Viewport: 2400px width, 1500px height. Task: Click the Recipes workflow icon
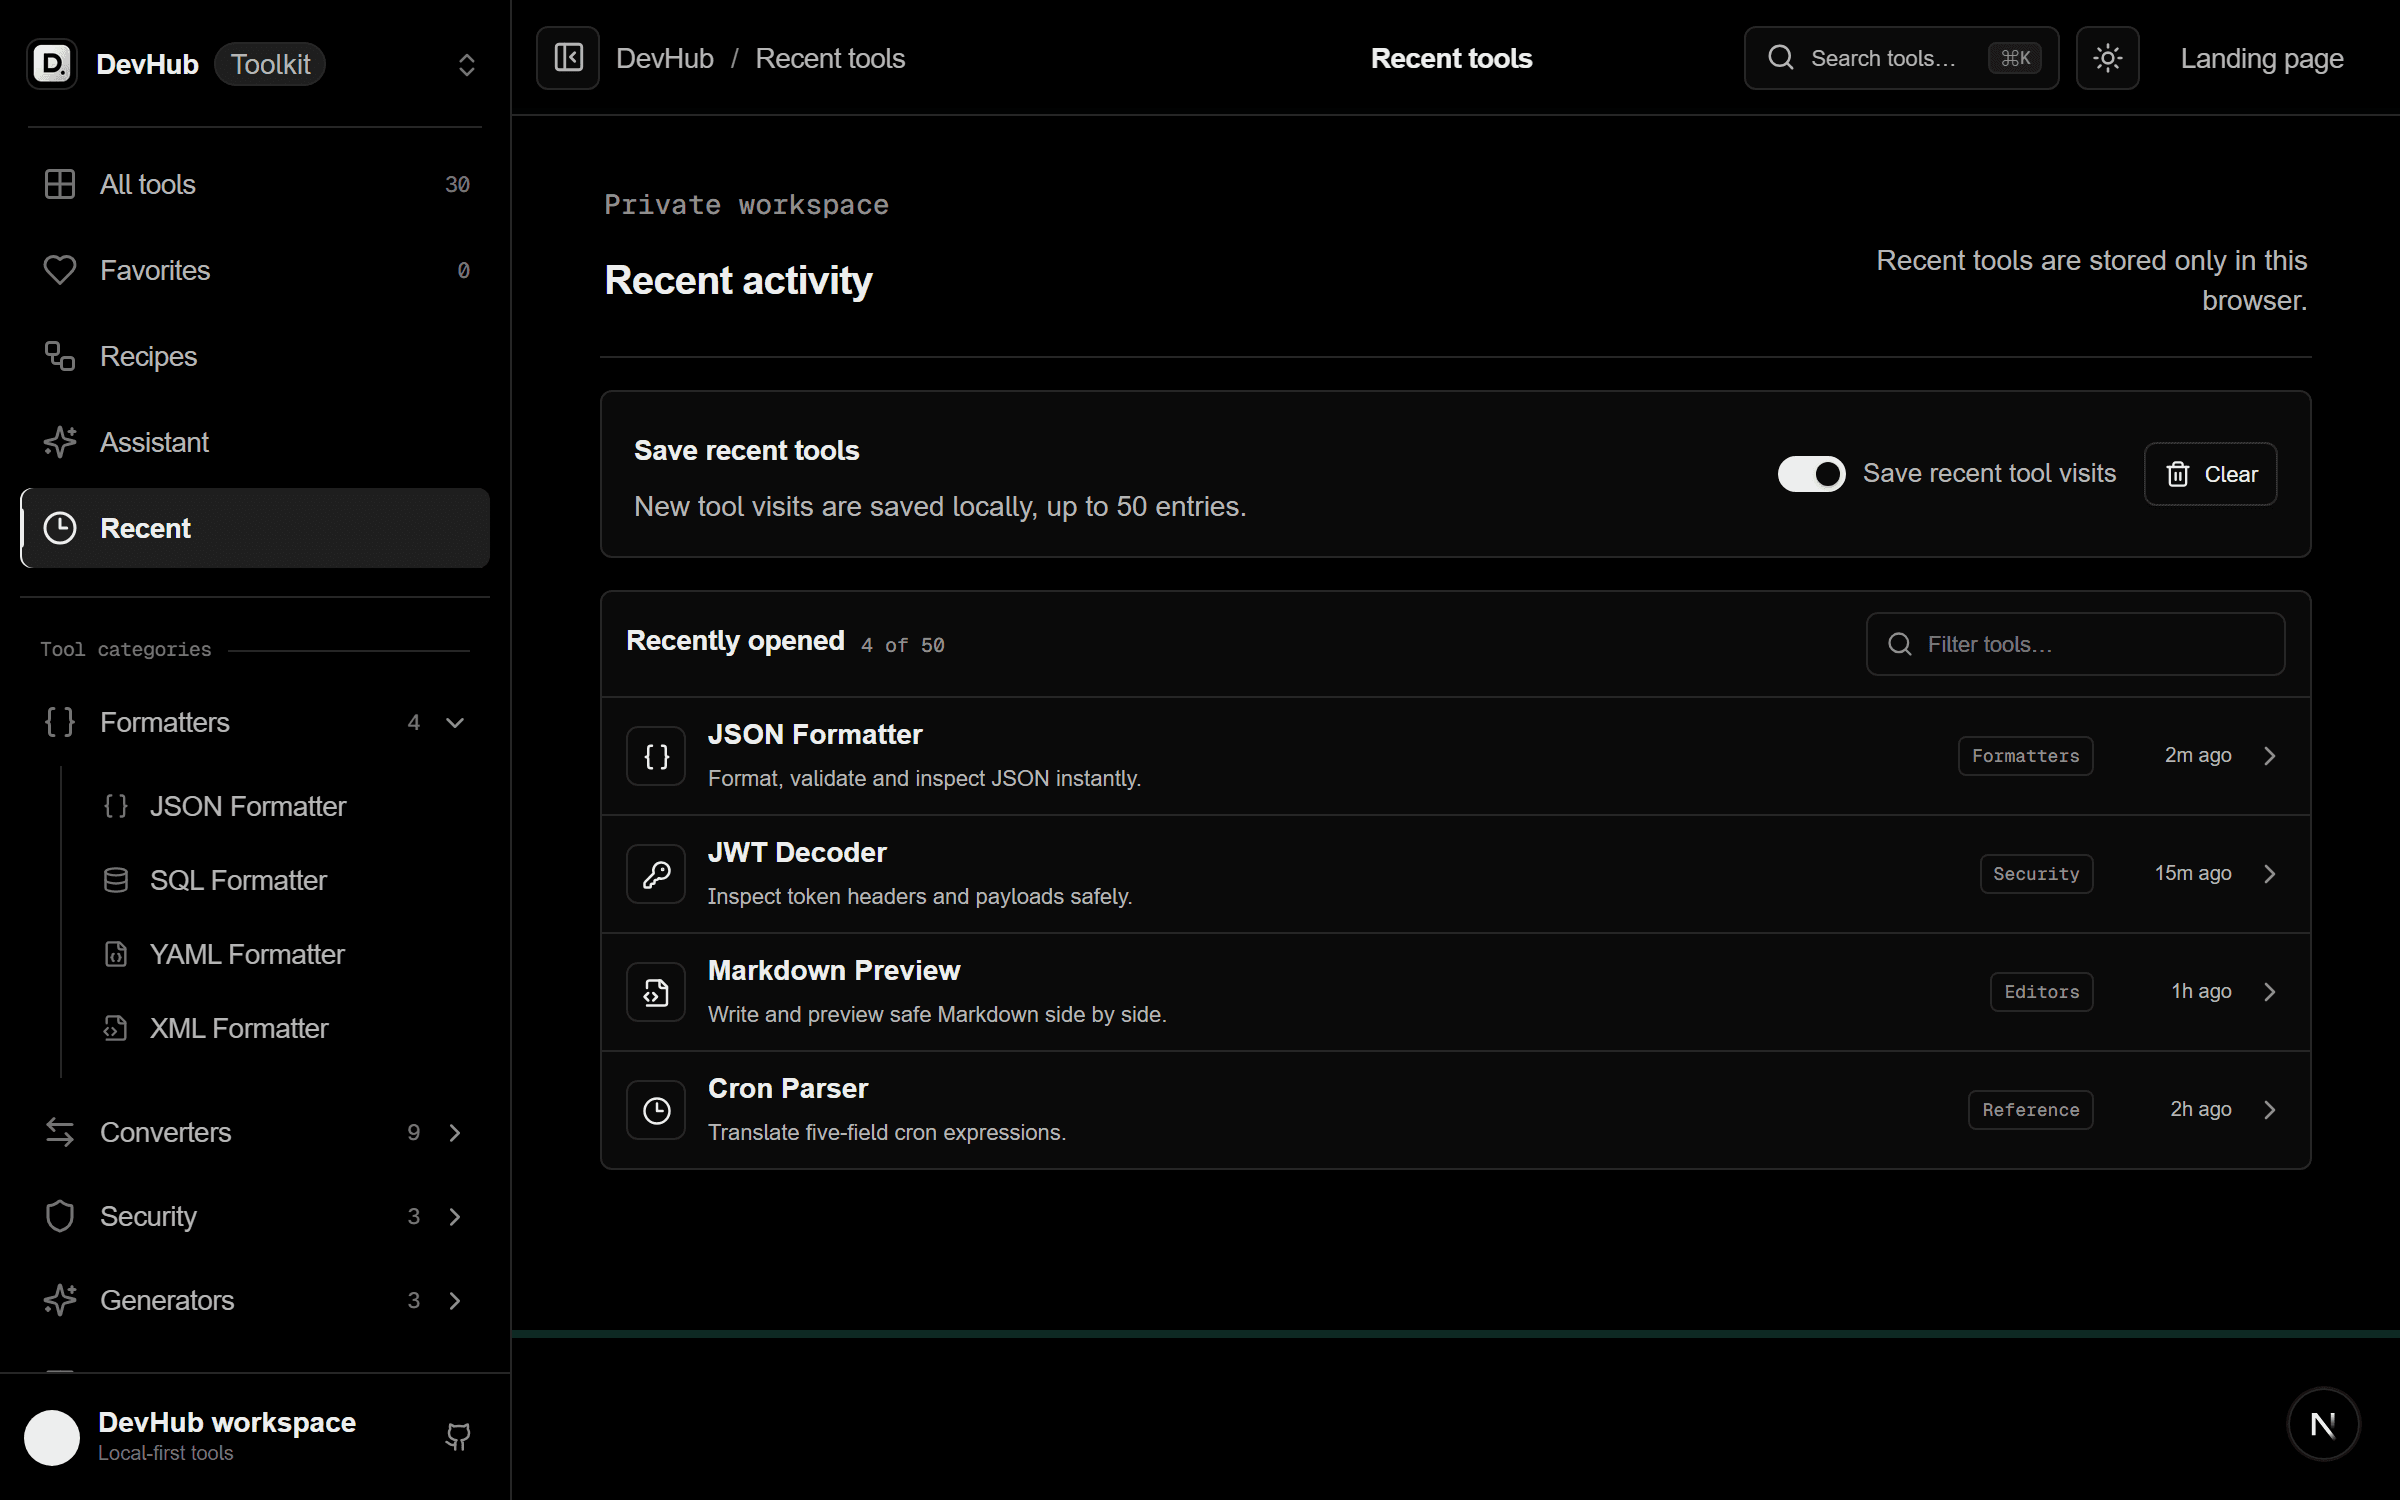click(60, 356)
